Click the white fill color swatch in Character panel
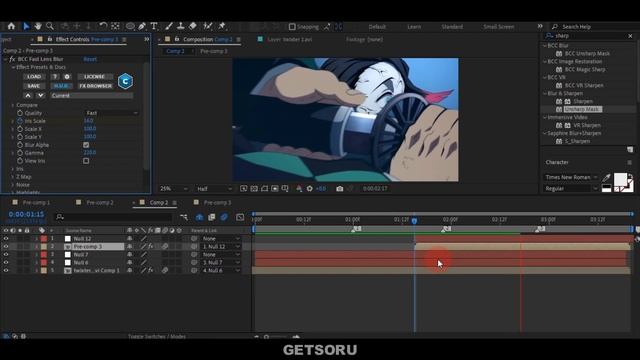Screen dimensions: 640x360 coord(620,179)
